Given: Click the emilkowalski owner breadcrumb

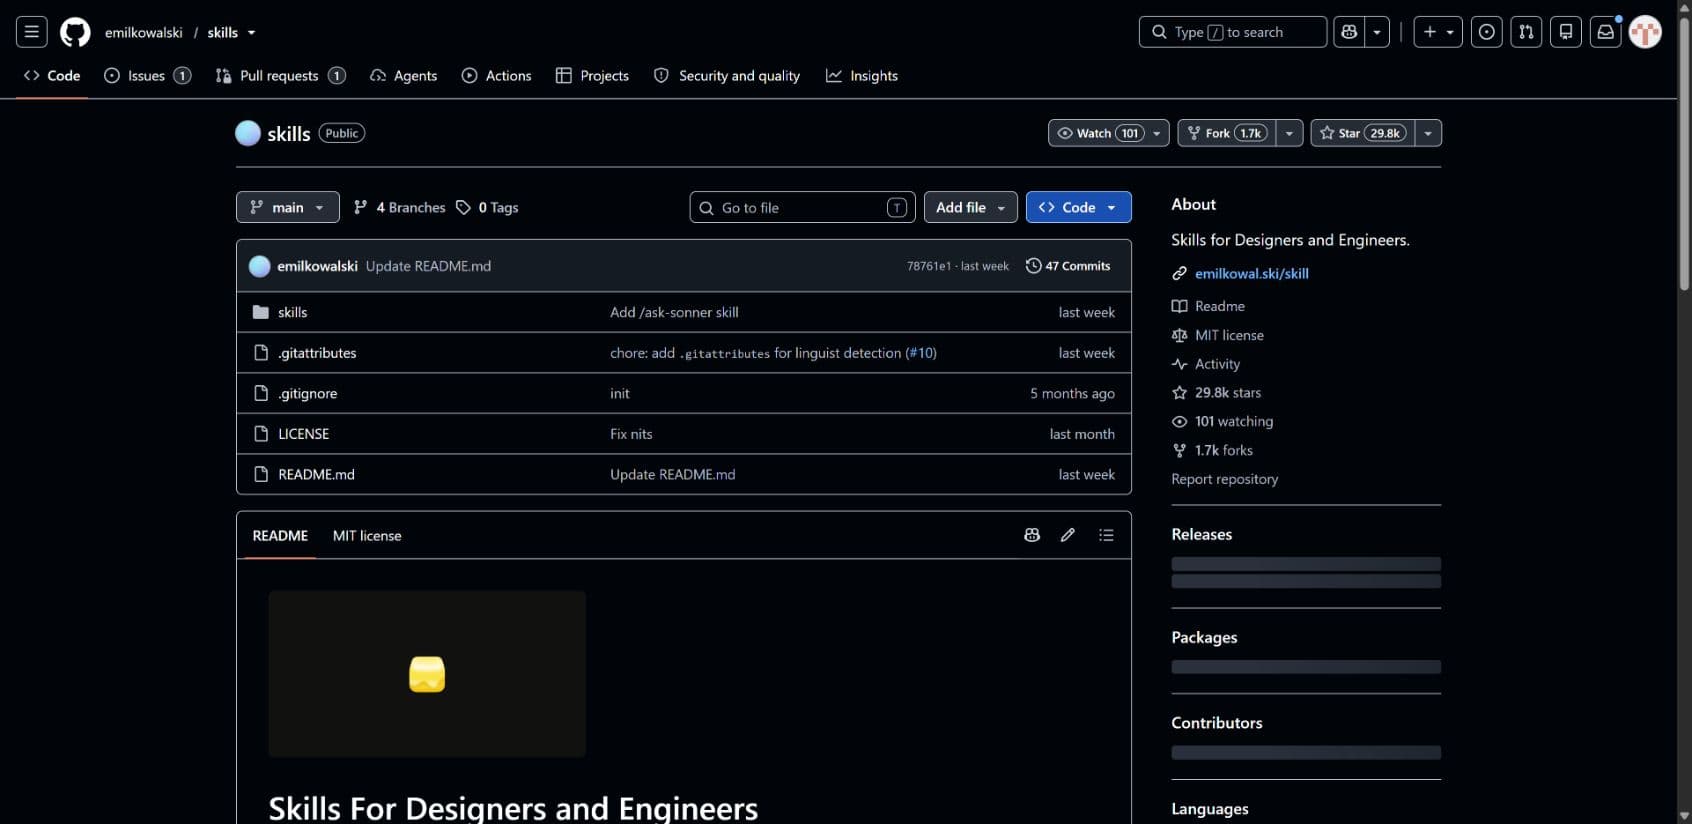Looking at the screenshot, I should pos(144,32).
